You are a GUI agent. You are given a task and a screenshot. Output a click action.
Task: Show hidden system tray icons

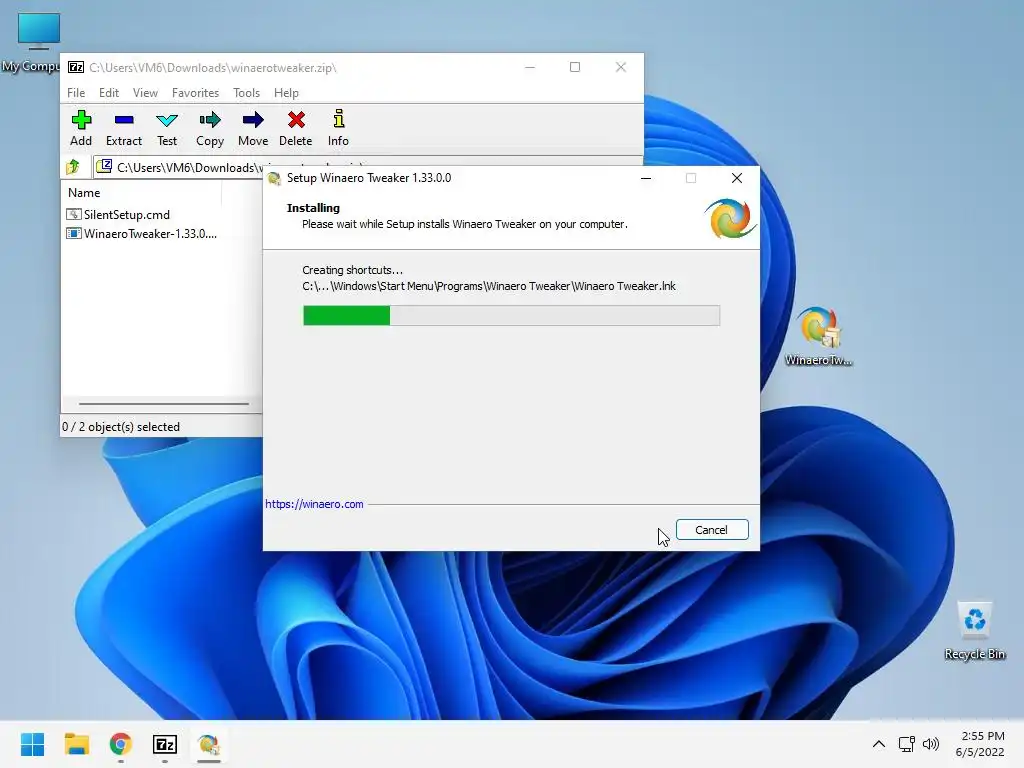click(879, 744)
